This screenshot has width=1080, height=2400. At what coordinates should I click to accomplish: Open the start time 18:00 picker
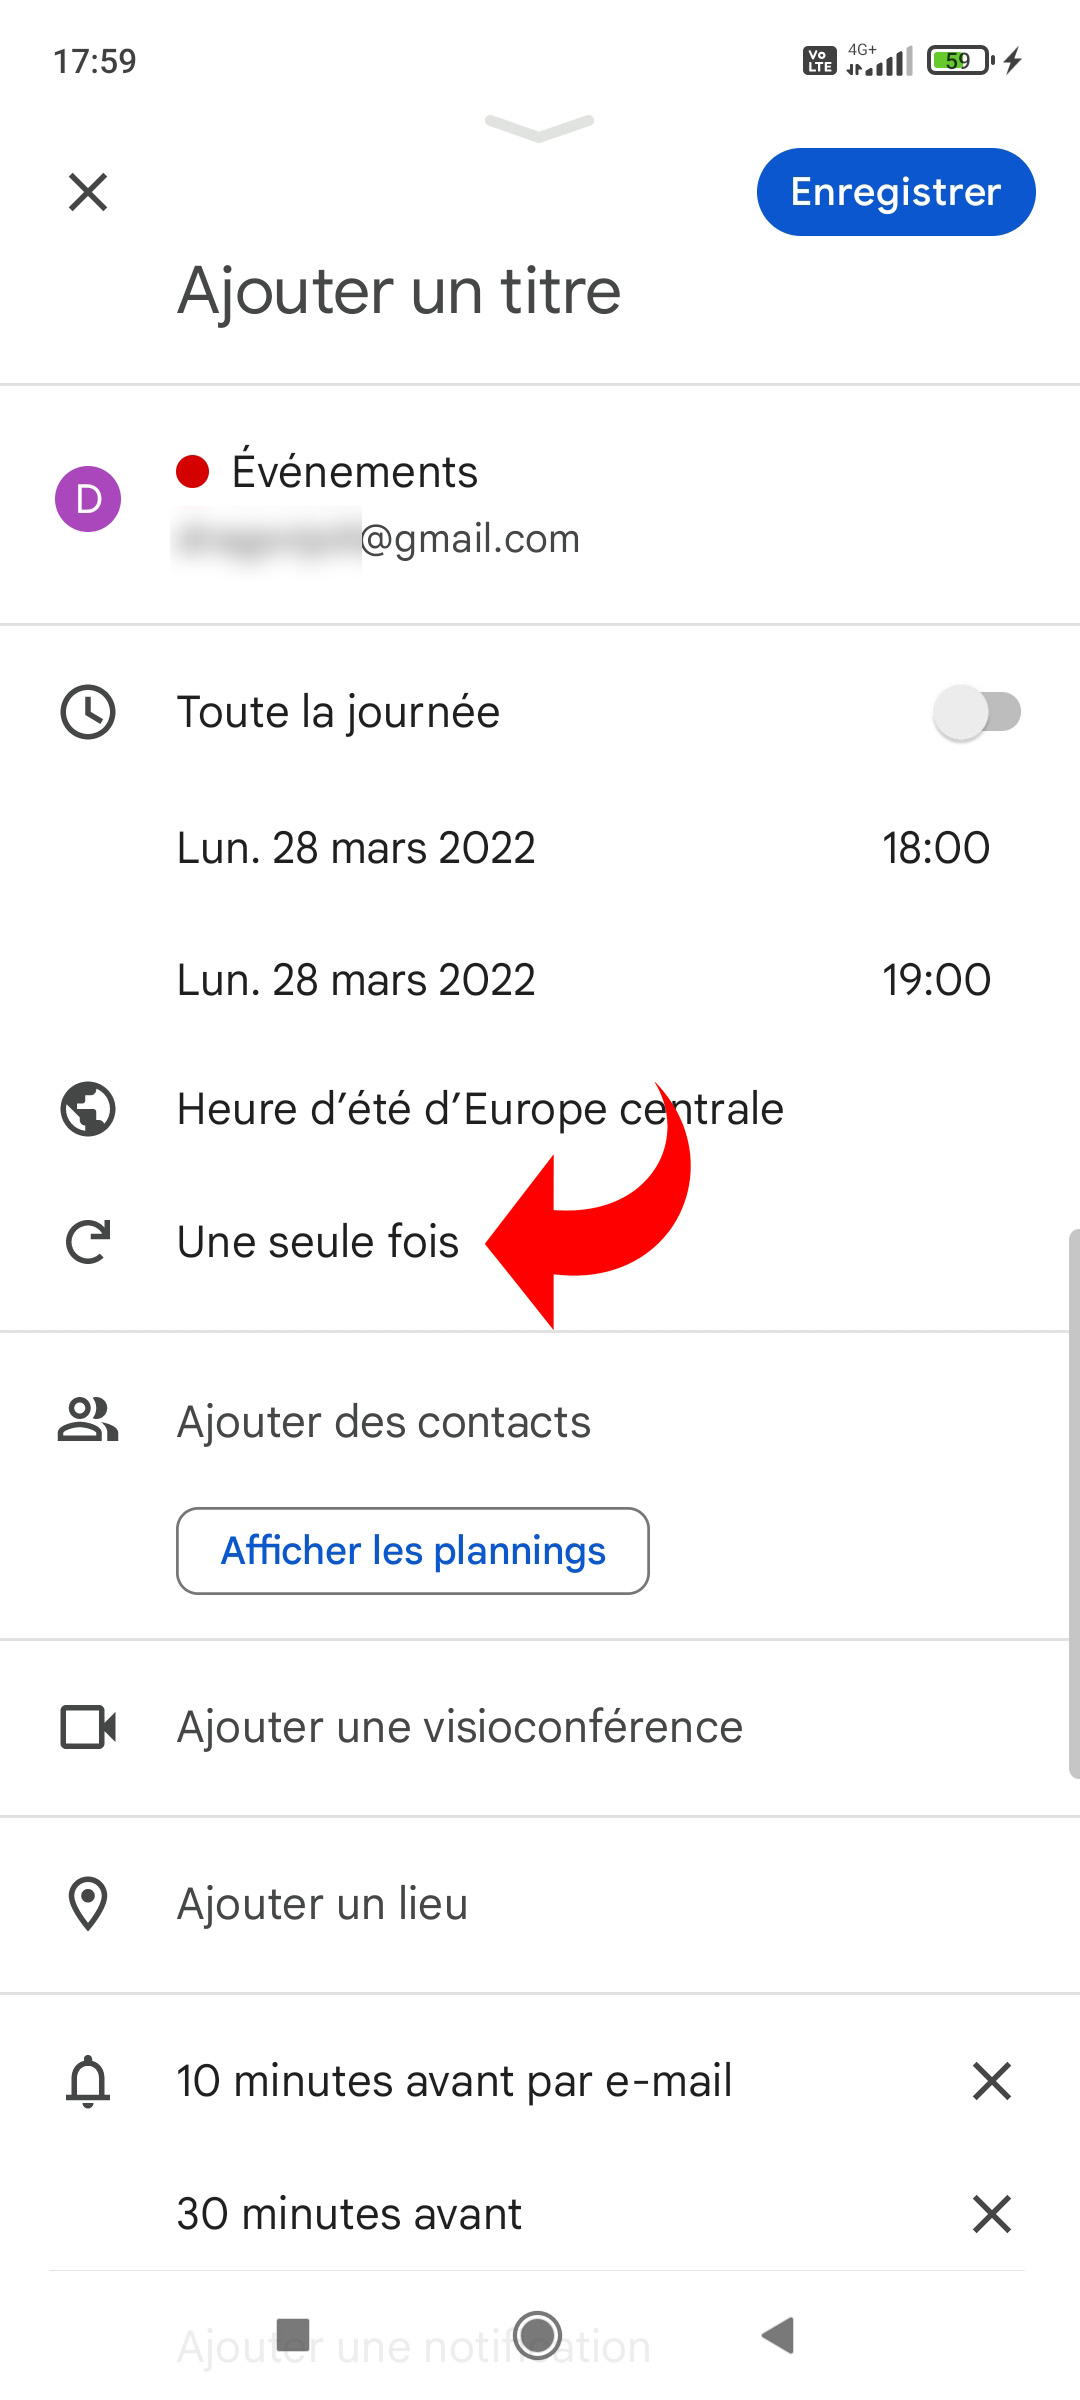(936, 848)
